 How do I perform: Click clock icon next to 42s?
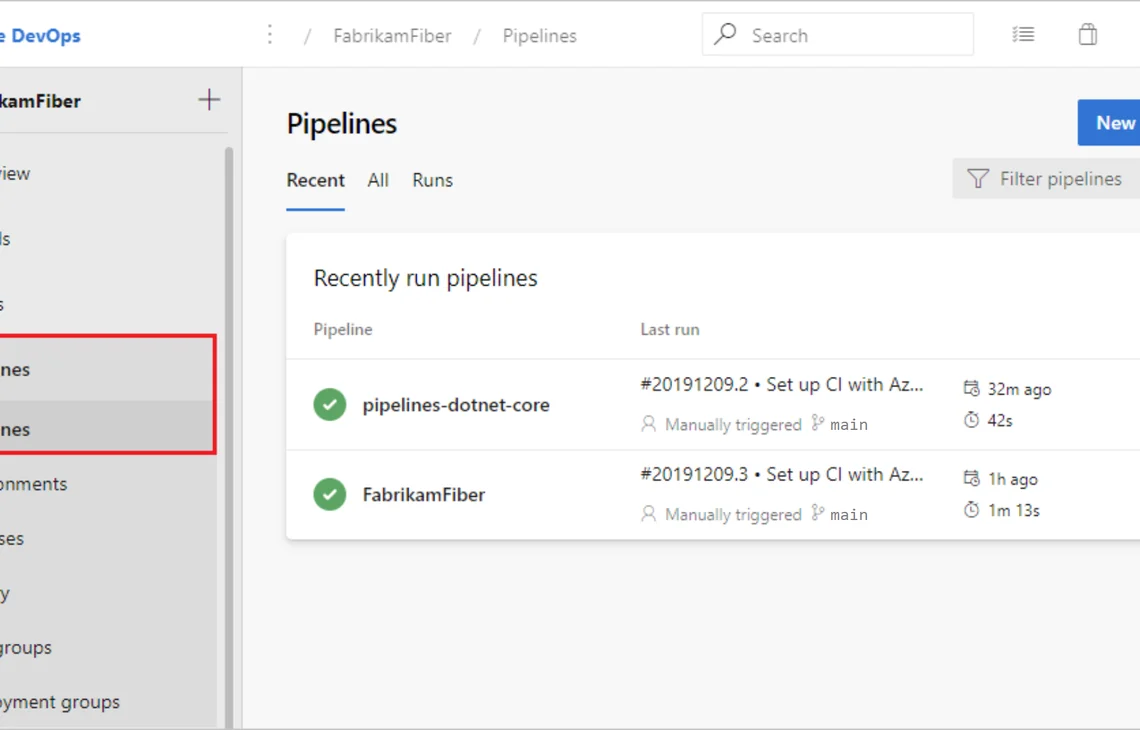tap(971, 420)
